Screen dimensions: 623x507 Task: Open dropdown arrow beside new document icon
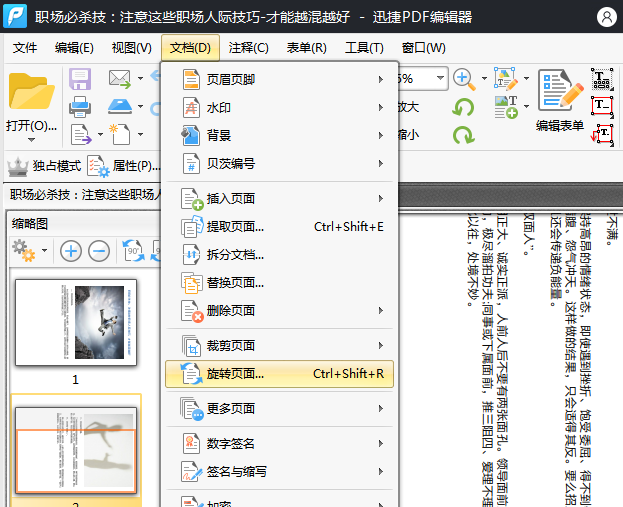[x=140, y=134]
